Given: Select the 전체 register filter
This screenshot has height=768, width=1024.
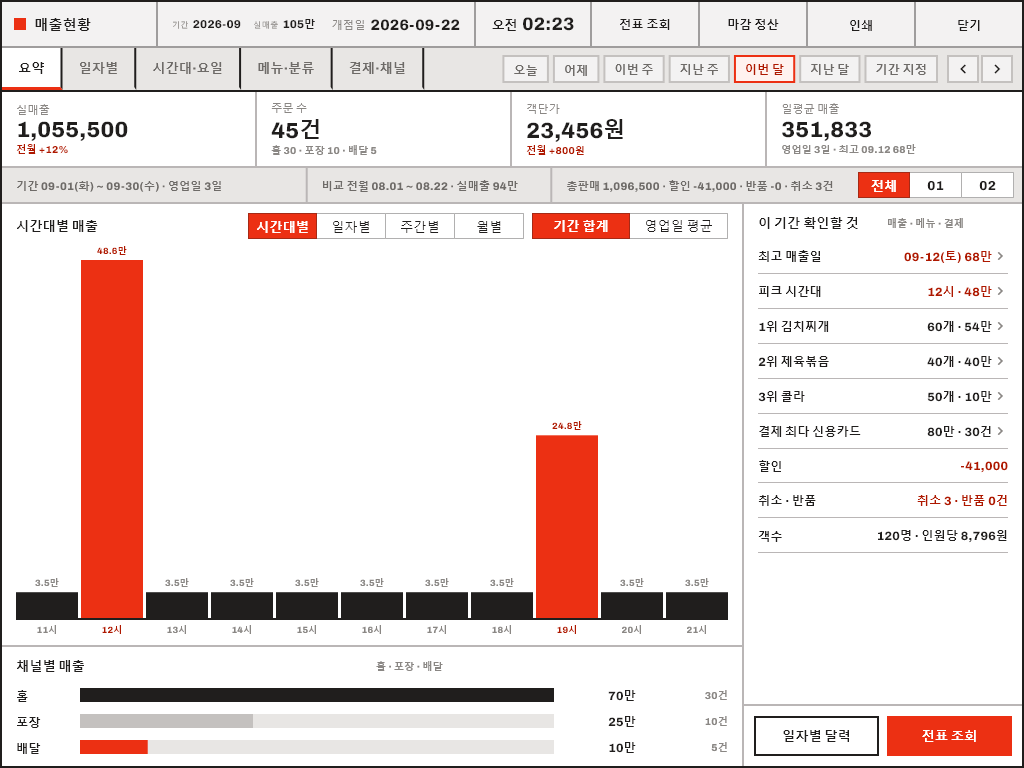Looking at the screenshot, I should pyautogui.click(x=884, y=185).
